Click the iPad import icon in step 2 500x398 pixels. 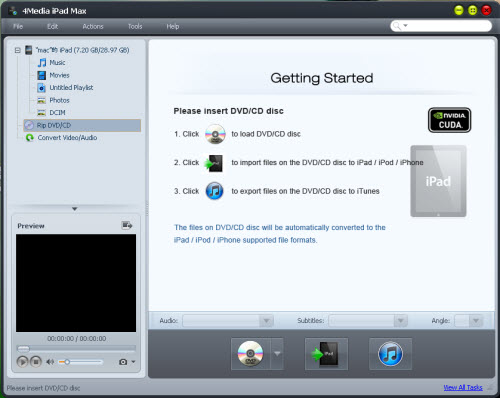point(214,163)
